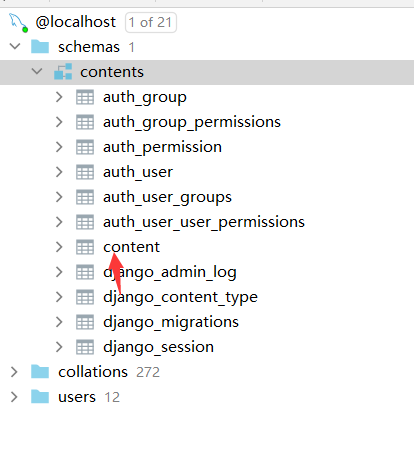Select auth_group_permissions table name
The height and width of the screenshot is (449, 414).
[x=192, y=123]
